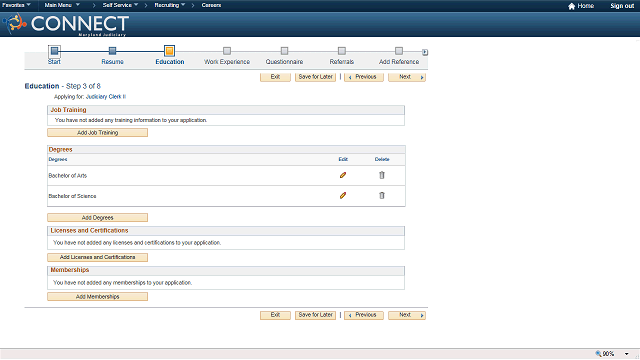Image resolution: width=640 pixels, height=360 pixels.
Task: Click the Add Job Training button
Action: pyautogui.click(x=98, y=133)
